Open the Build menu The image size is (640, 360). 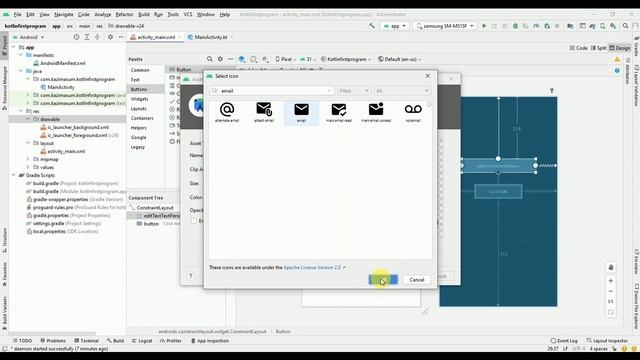pyautogui.click(x=144, y=14)
